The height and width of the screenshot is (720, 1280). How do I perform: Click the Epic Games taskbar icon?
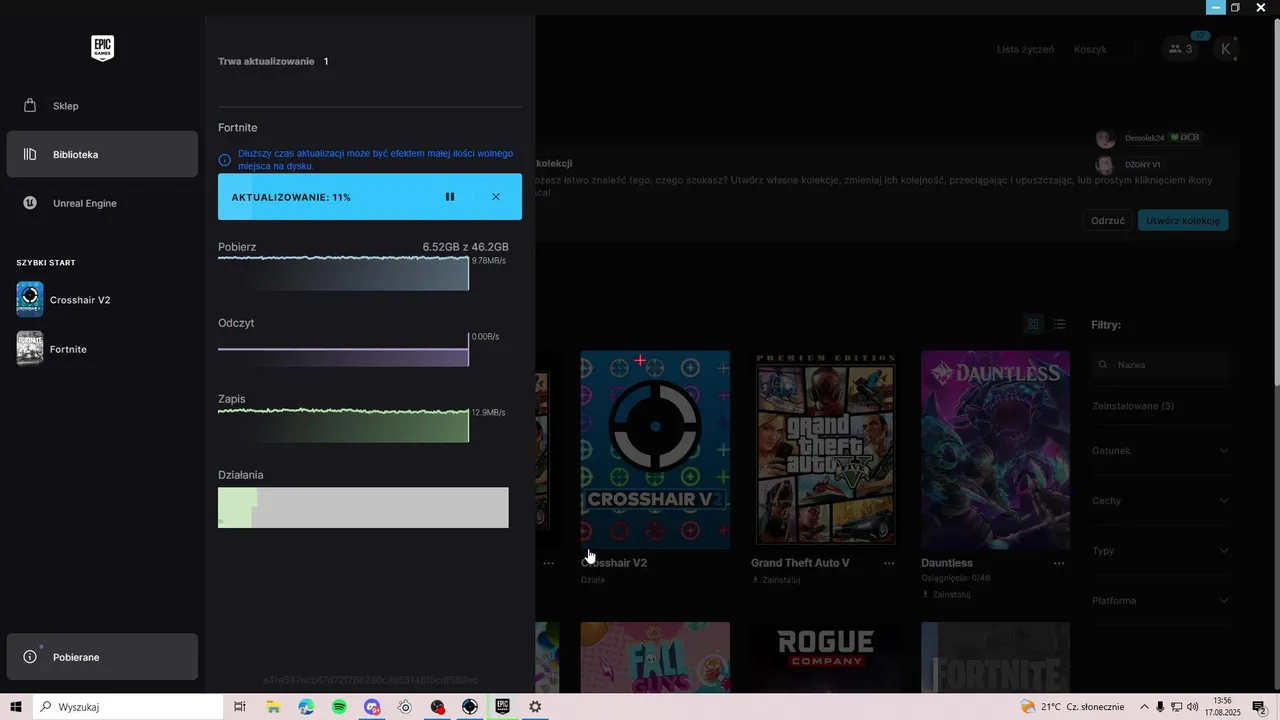503,707
